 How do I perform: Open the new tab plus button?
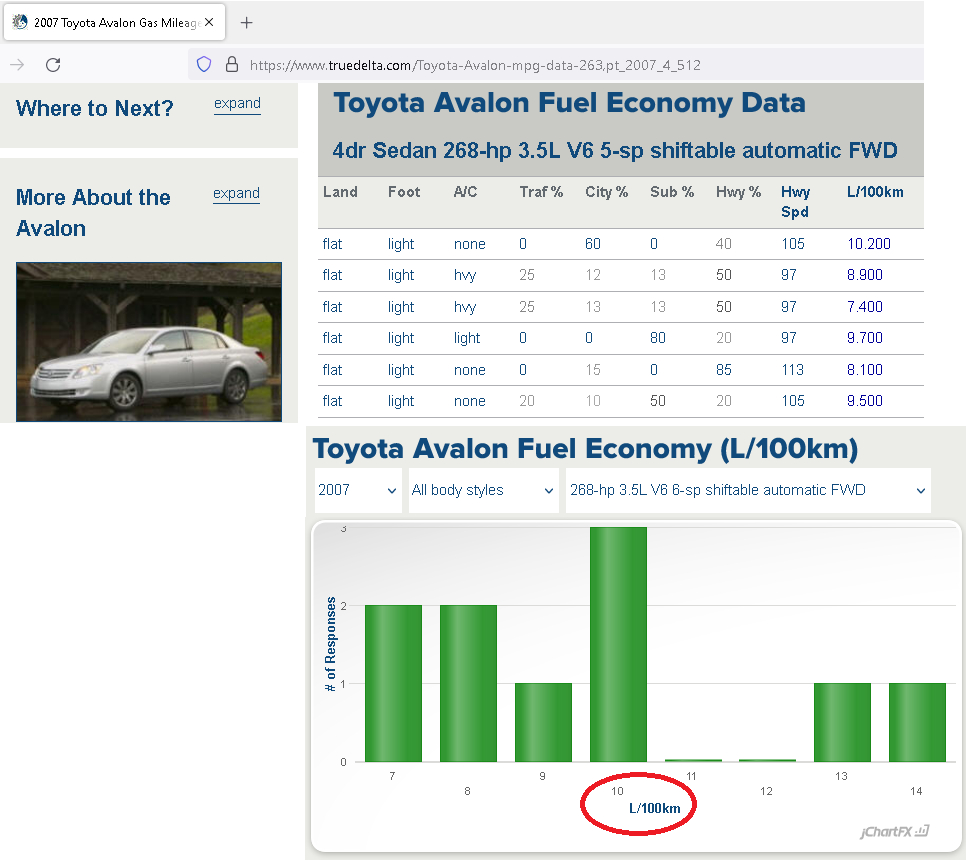(246, 23)
